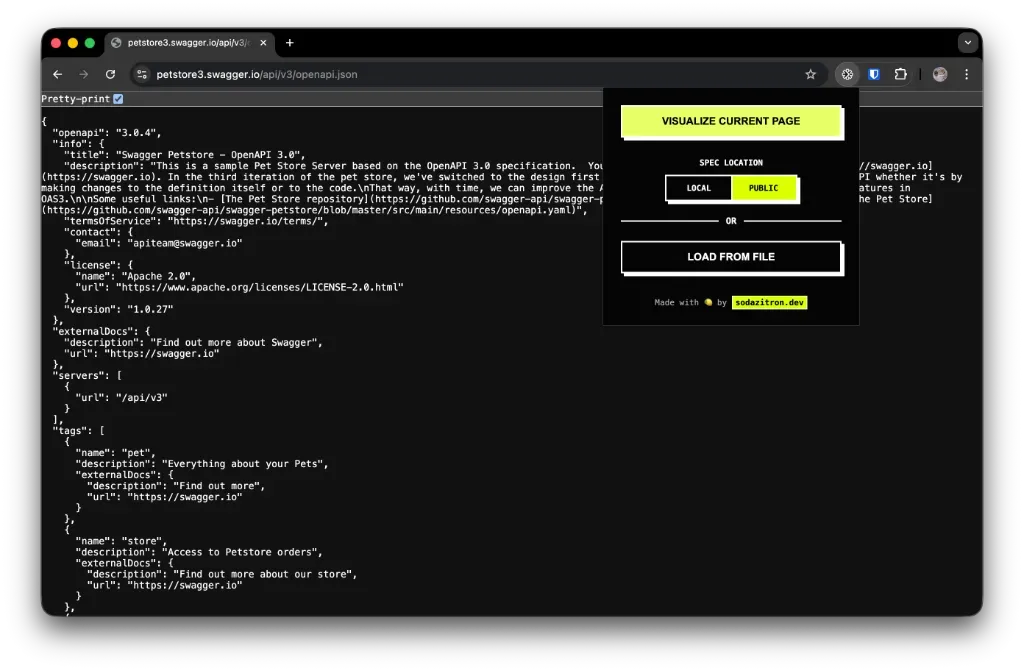Open a new tab with the plus
Image resolution: width=1024 pixels, height=670 pixels.
[x=289, y=43]
